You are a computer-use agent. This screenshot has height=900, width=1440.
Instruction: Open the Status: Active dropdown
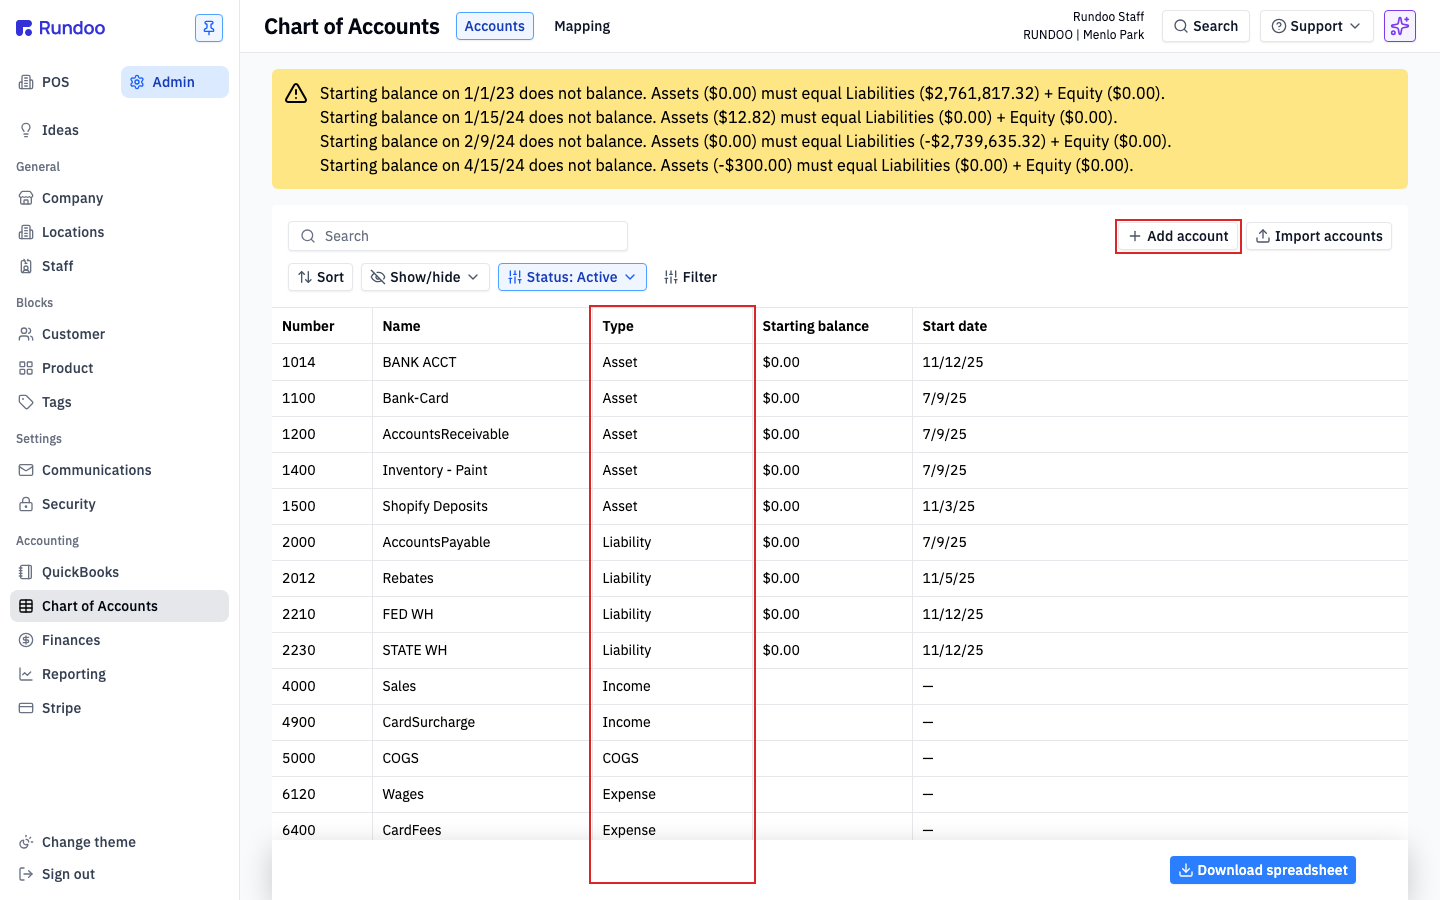pyautogui.click(x=572, y=277)
